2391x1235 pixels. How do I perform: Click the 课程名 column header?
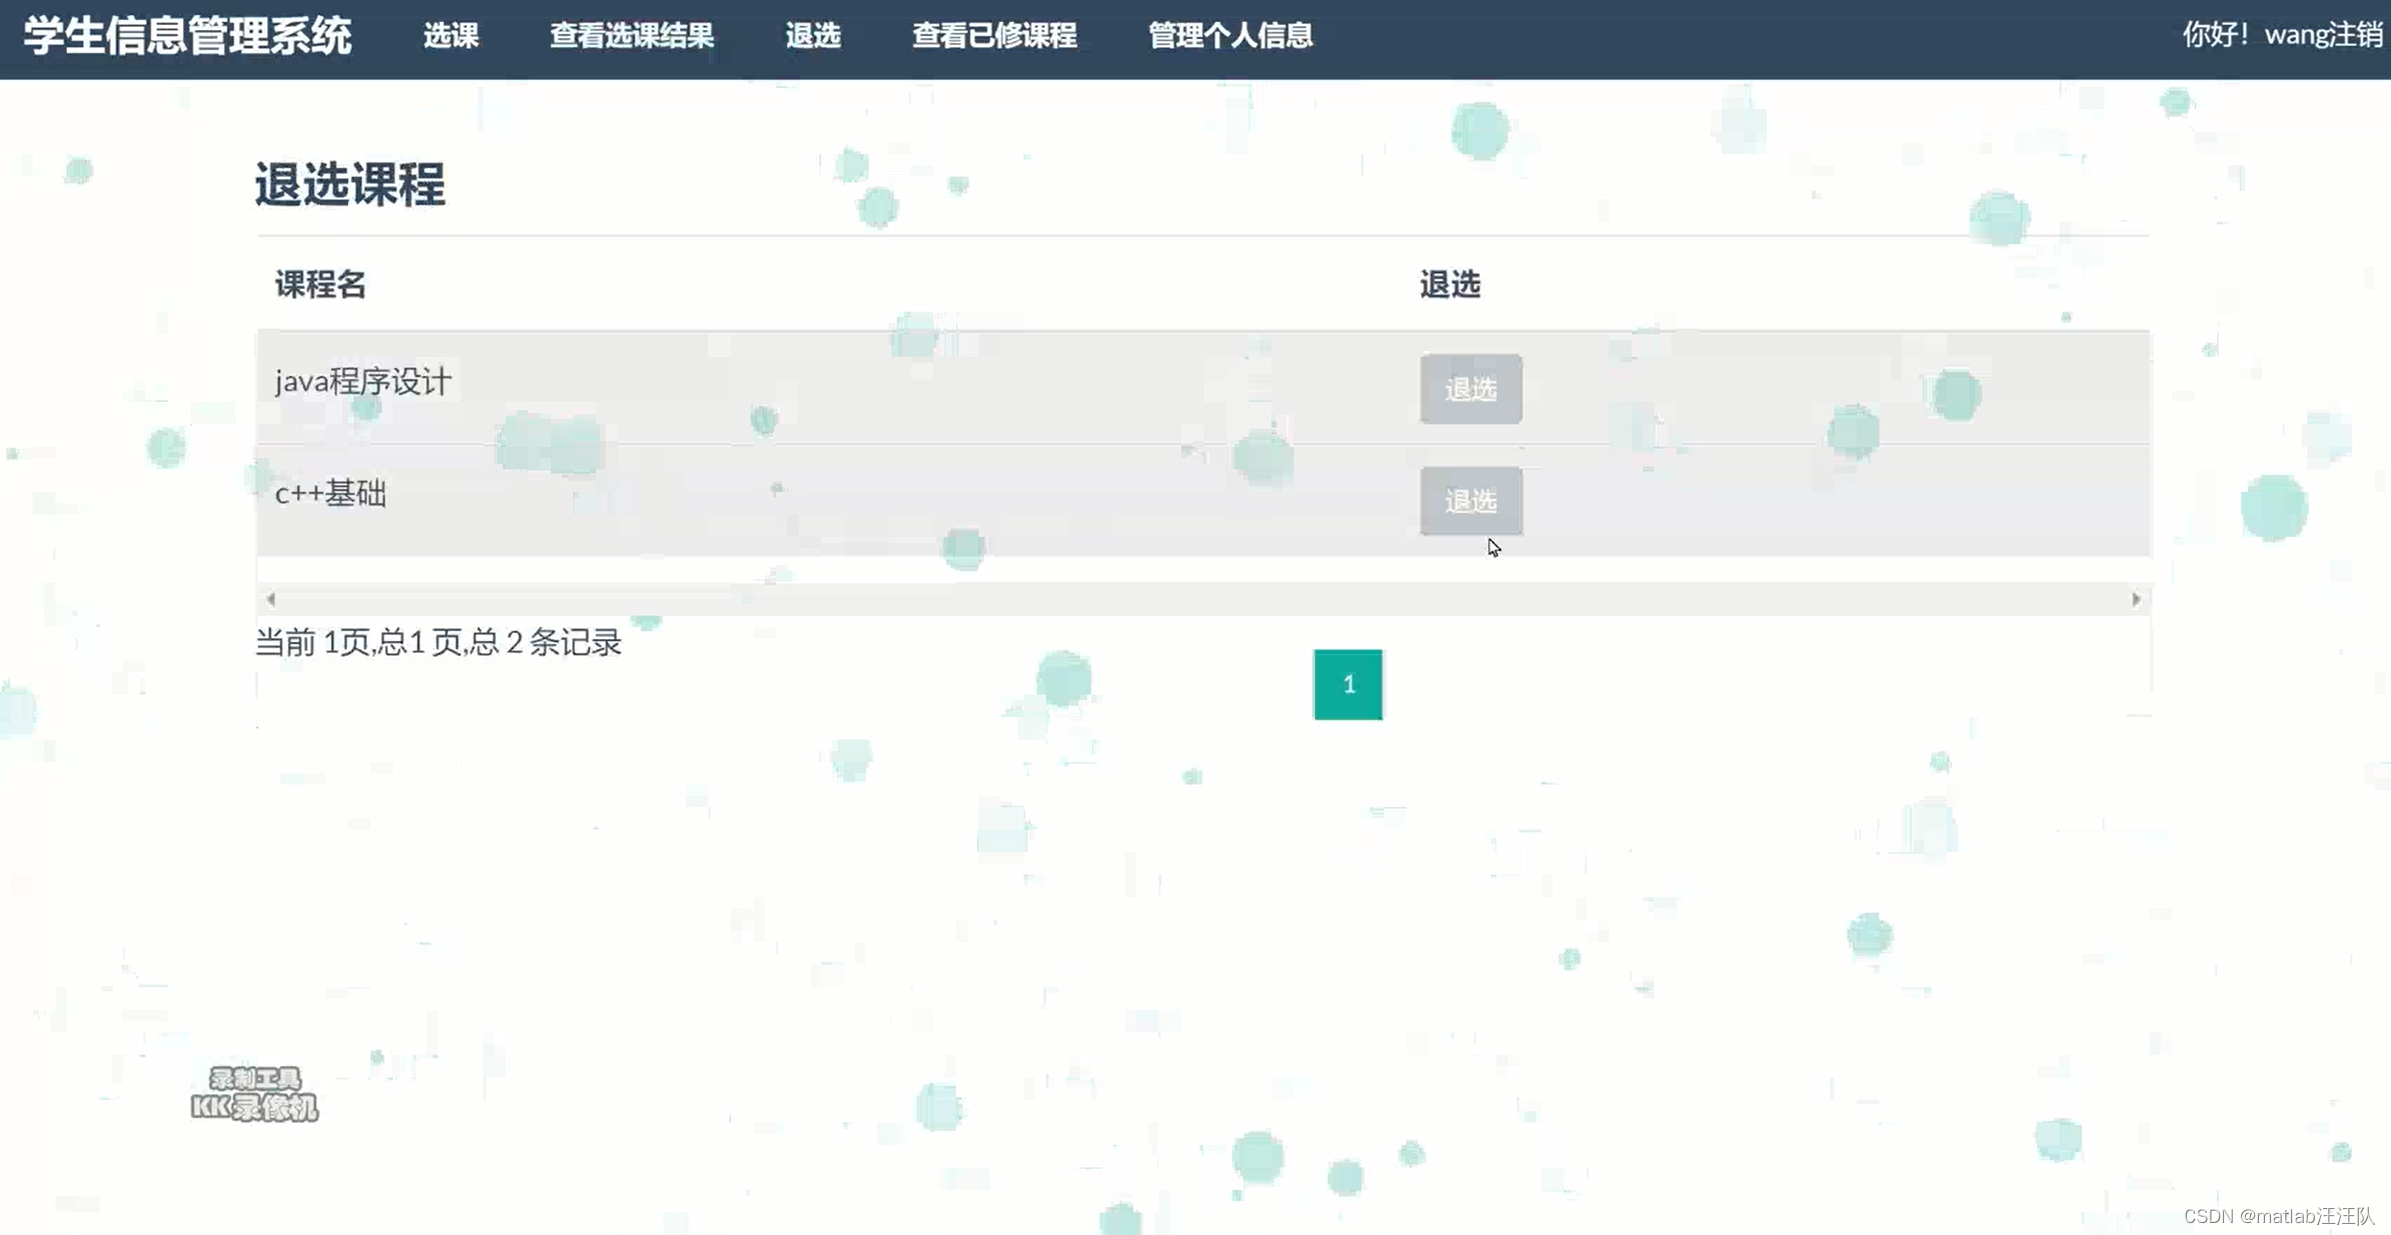320,285
